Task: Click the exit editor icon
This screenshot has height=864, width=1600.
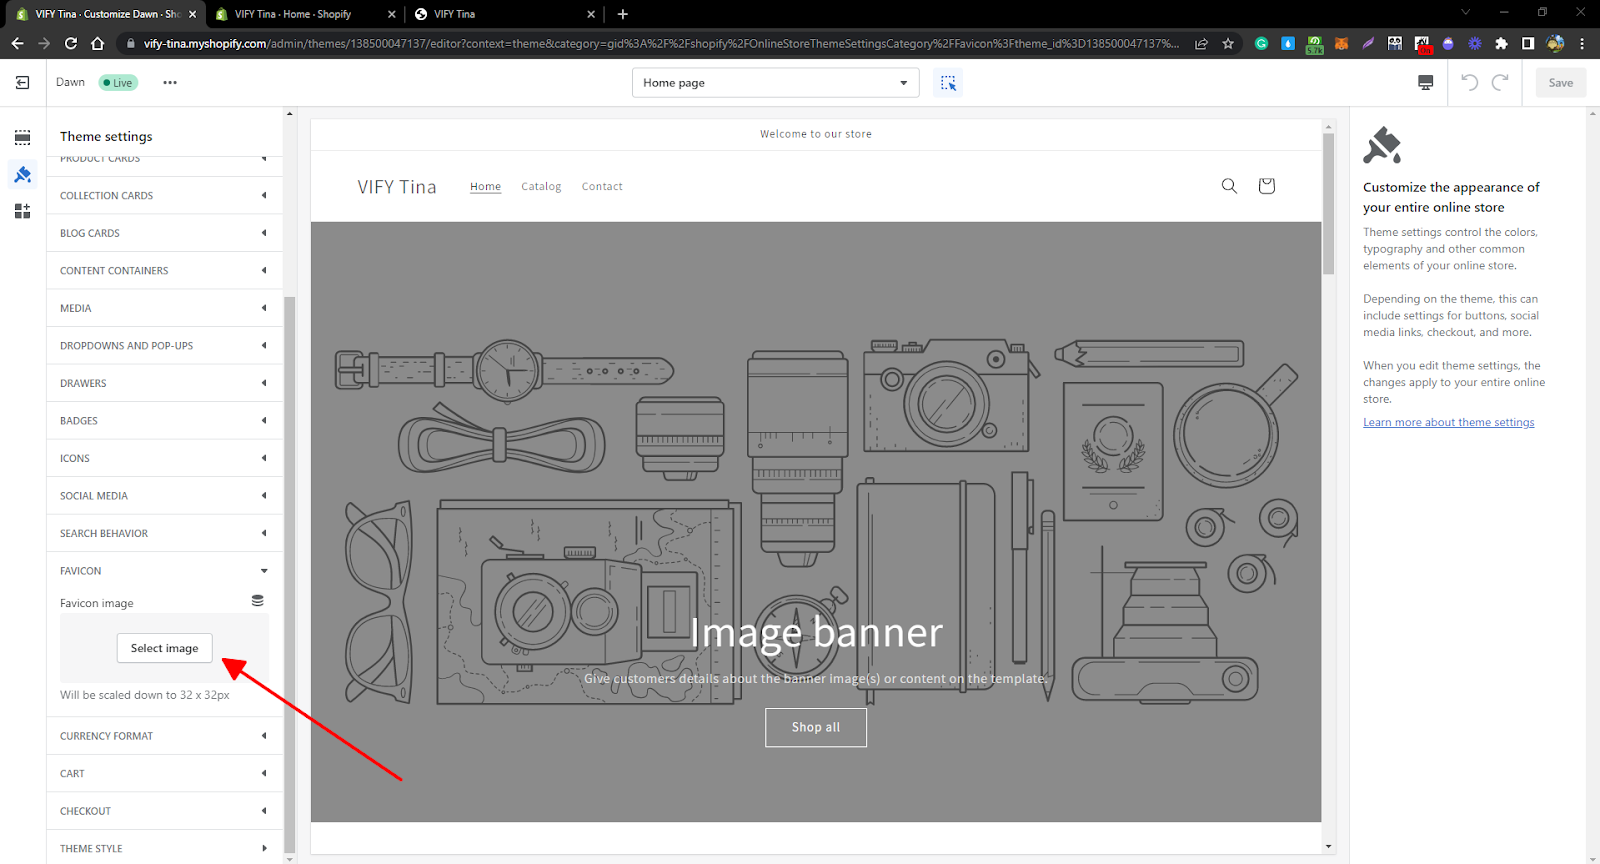Action: [22, 83]
